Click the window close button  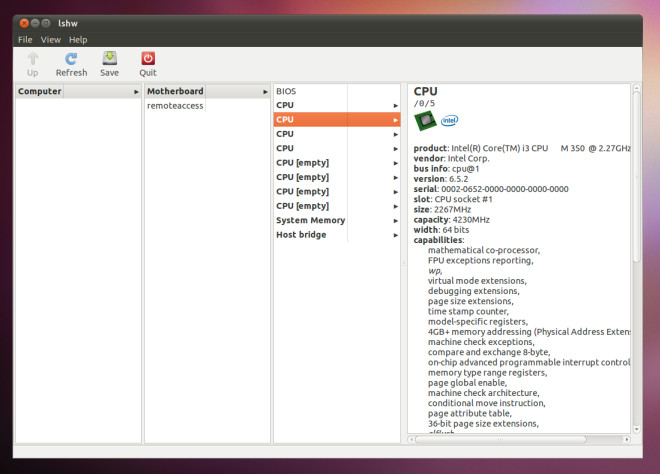tap(24, 23)
